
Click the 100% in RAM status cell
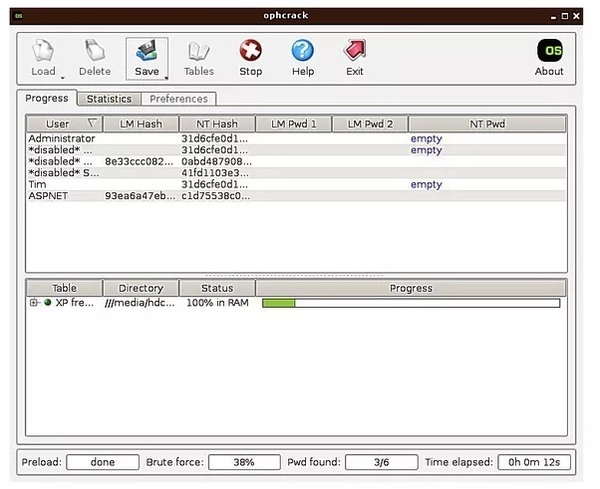(217, 303)
